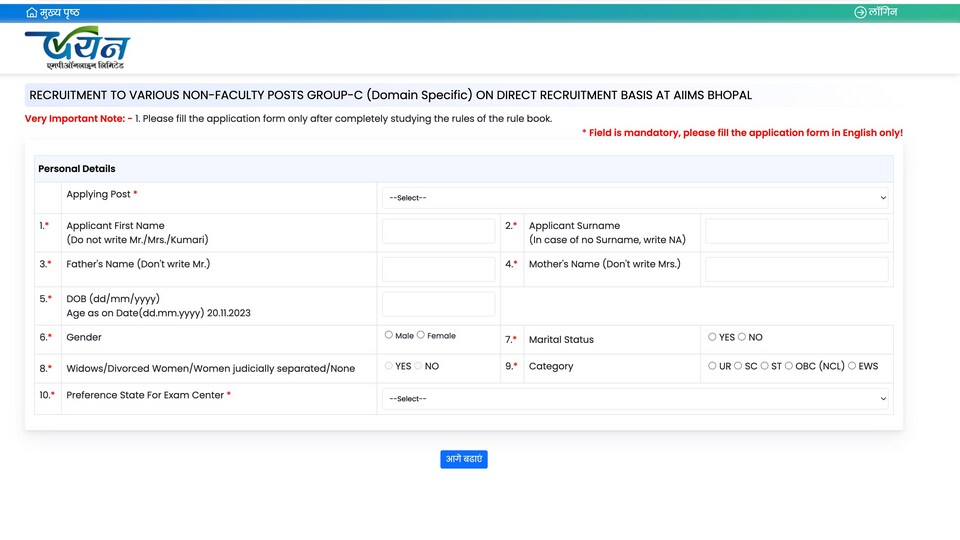Screen dimensions: 960x540
Task: Open the Applying Post dropdown
Action: 635,198
